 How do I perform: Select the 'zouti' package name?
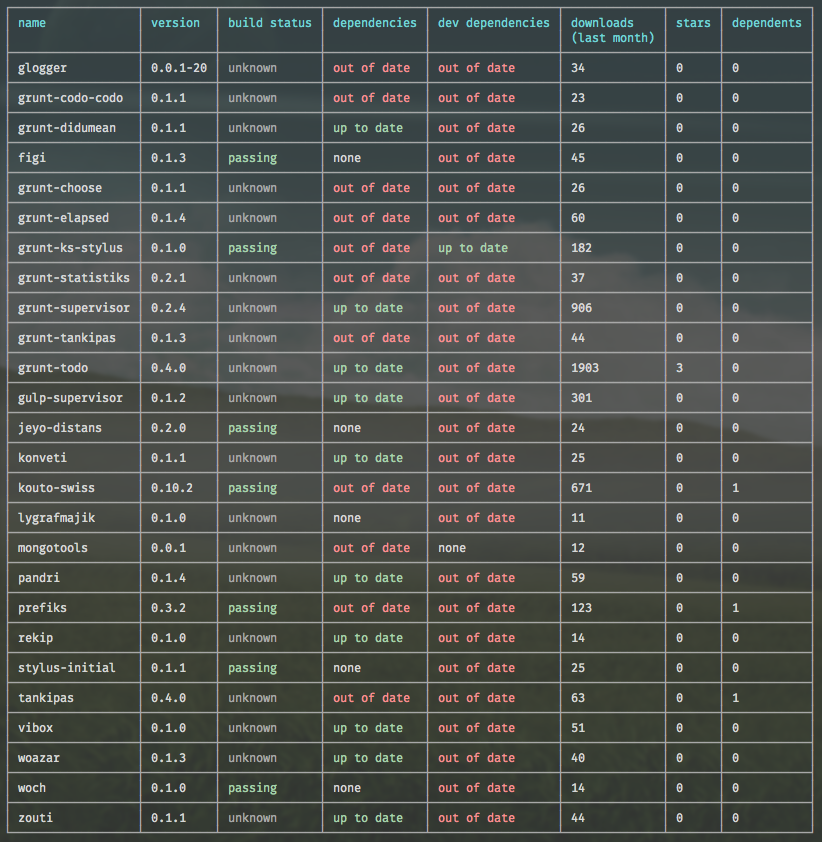(x=35, y=818)
